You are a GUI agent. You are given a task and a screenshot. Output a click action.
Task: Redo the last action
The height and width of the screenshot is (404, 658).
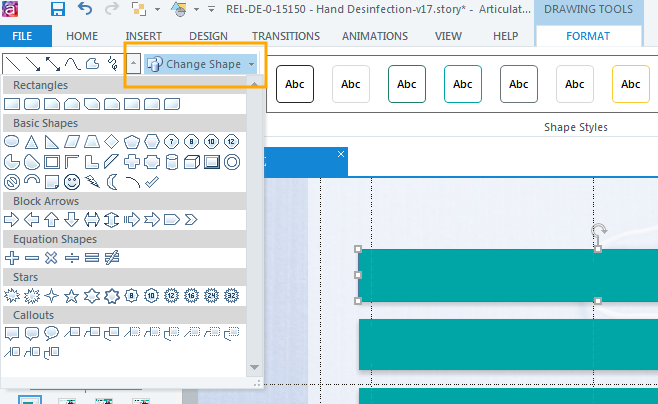tap(112, 9)
